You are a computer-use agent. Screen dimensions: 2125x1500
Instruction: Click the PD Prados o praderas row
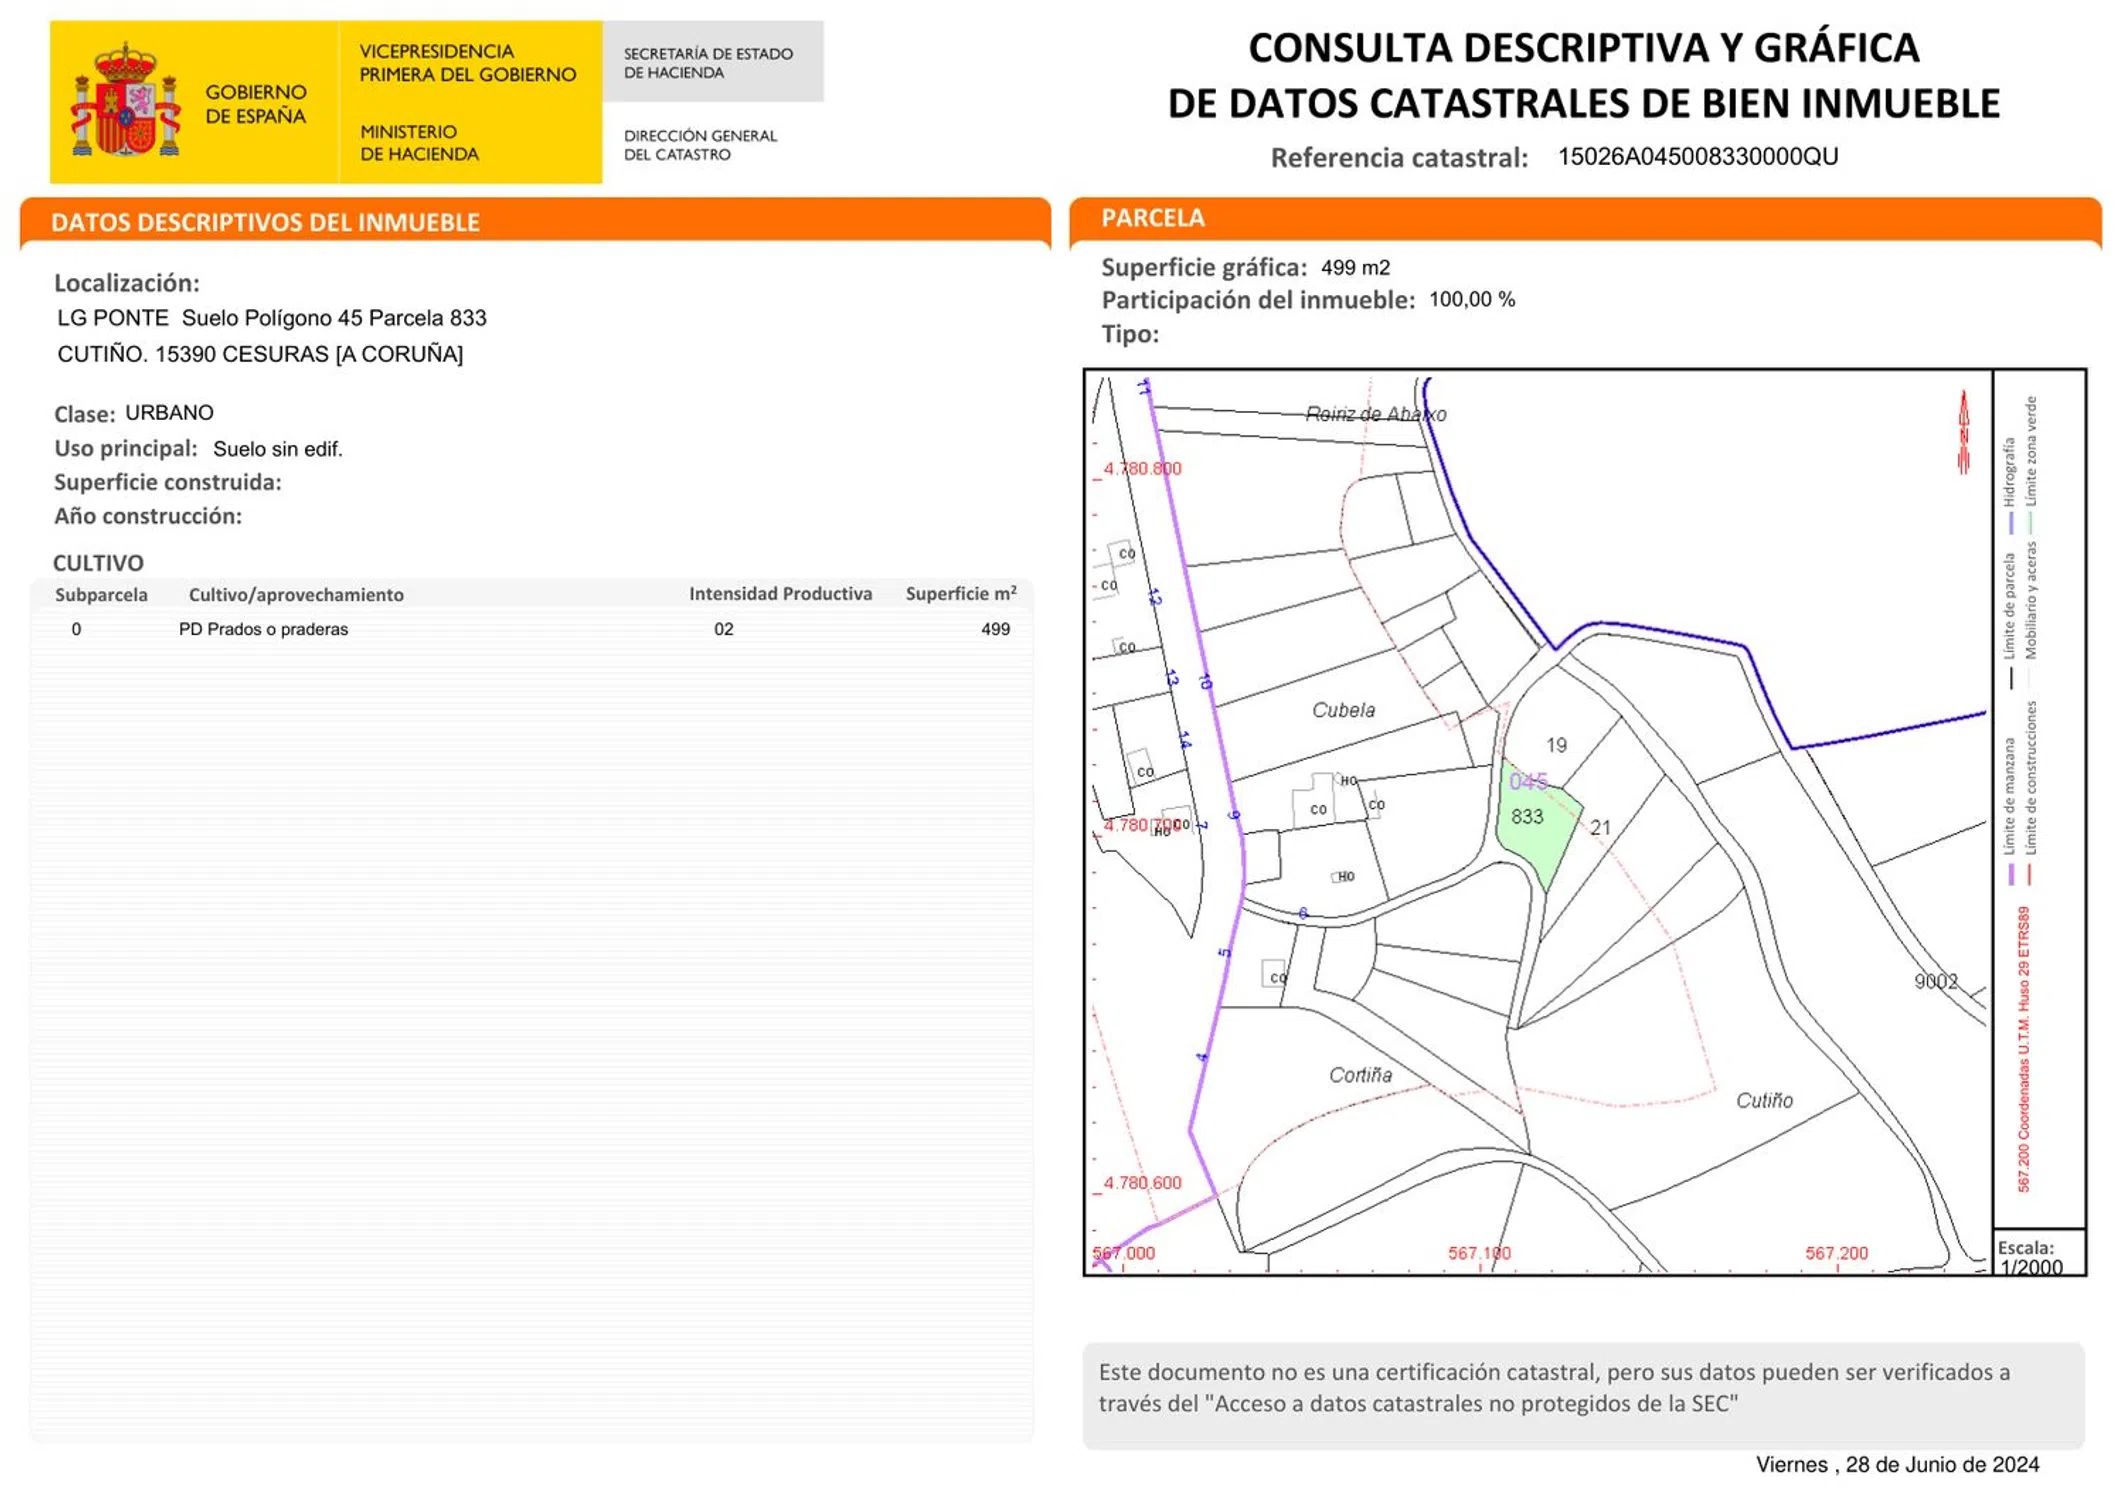[x=264, y=629]
